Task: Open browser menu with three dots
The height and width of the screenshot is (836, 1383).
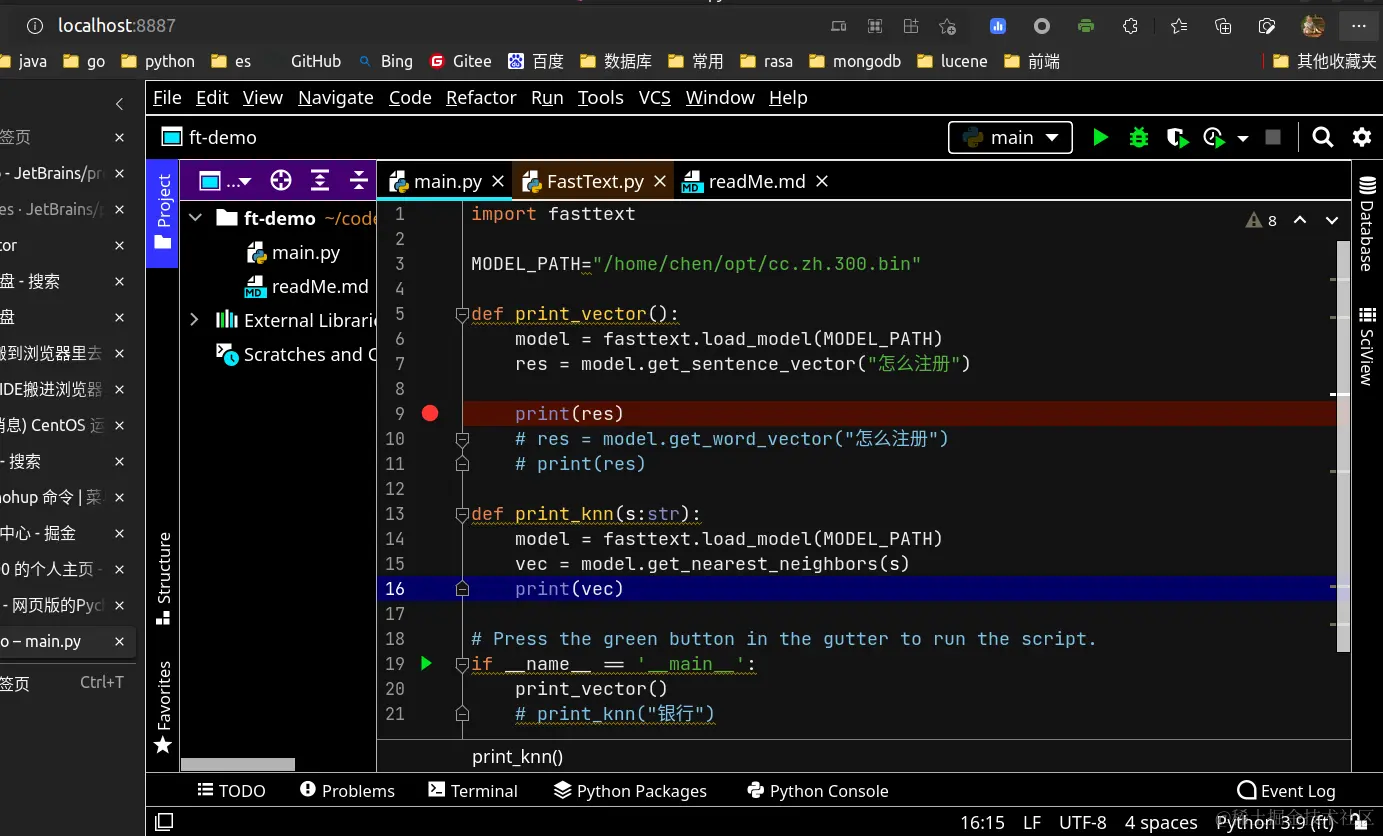Action: 1358,26
